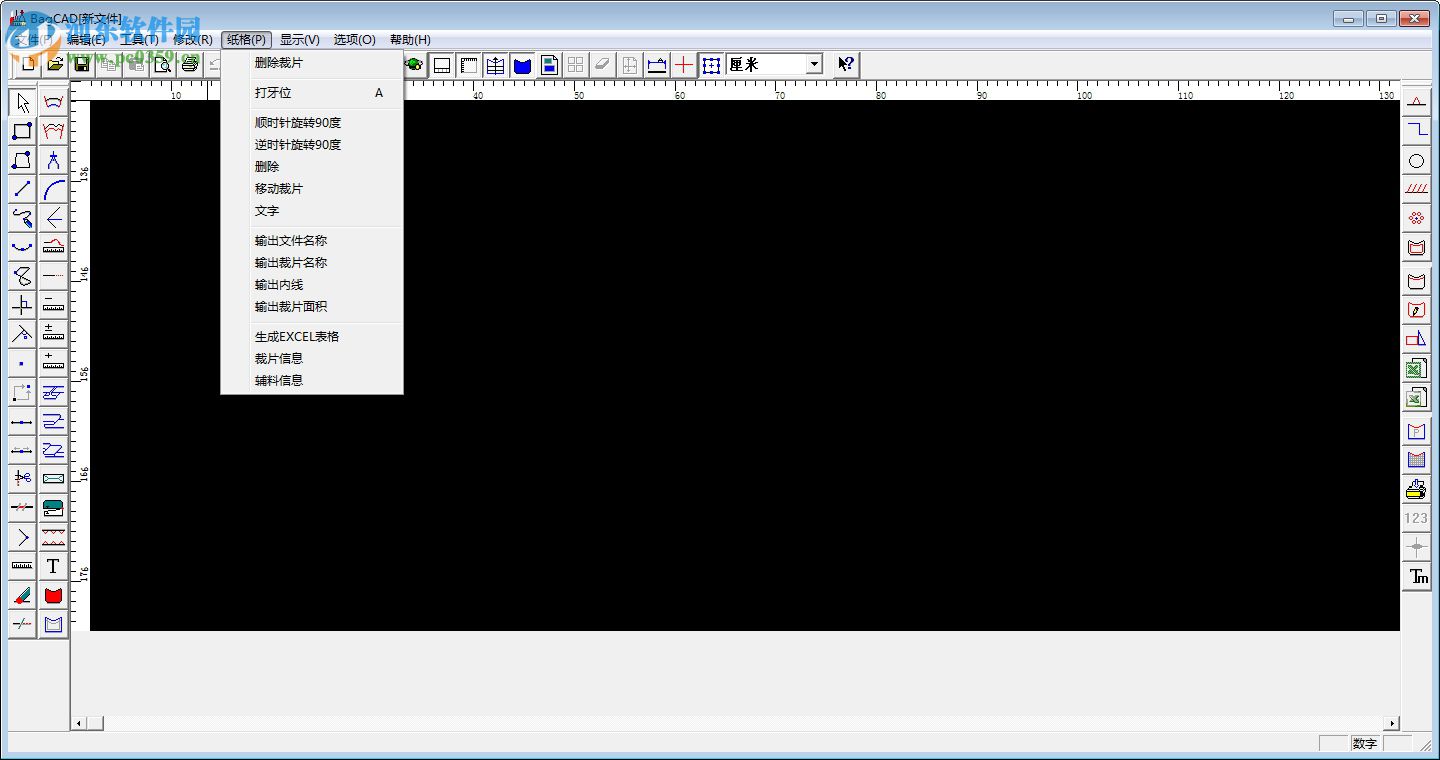
Task: Click the yellow printer icon on right toolbar
Action: [x=1416, y=490]
